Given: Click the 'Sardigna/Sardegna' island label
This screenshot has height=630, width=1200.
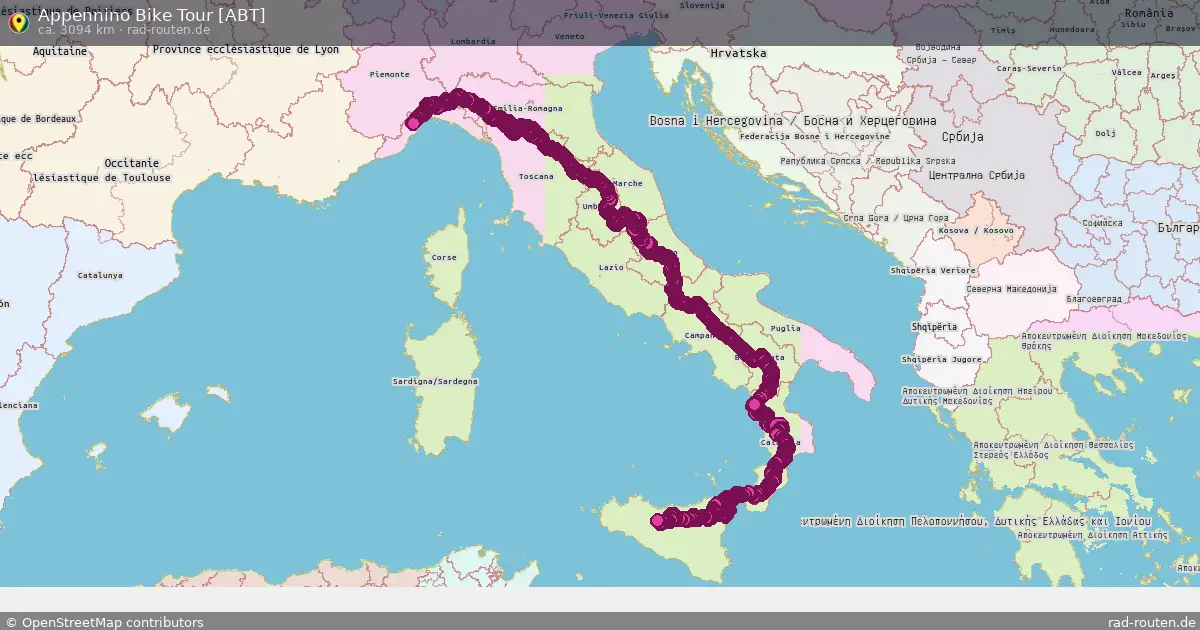Looking at the screenshot, I should pos(435,381).
